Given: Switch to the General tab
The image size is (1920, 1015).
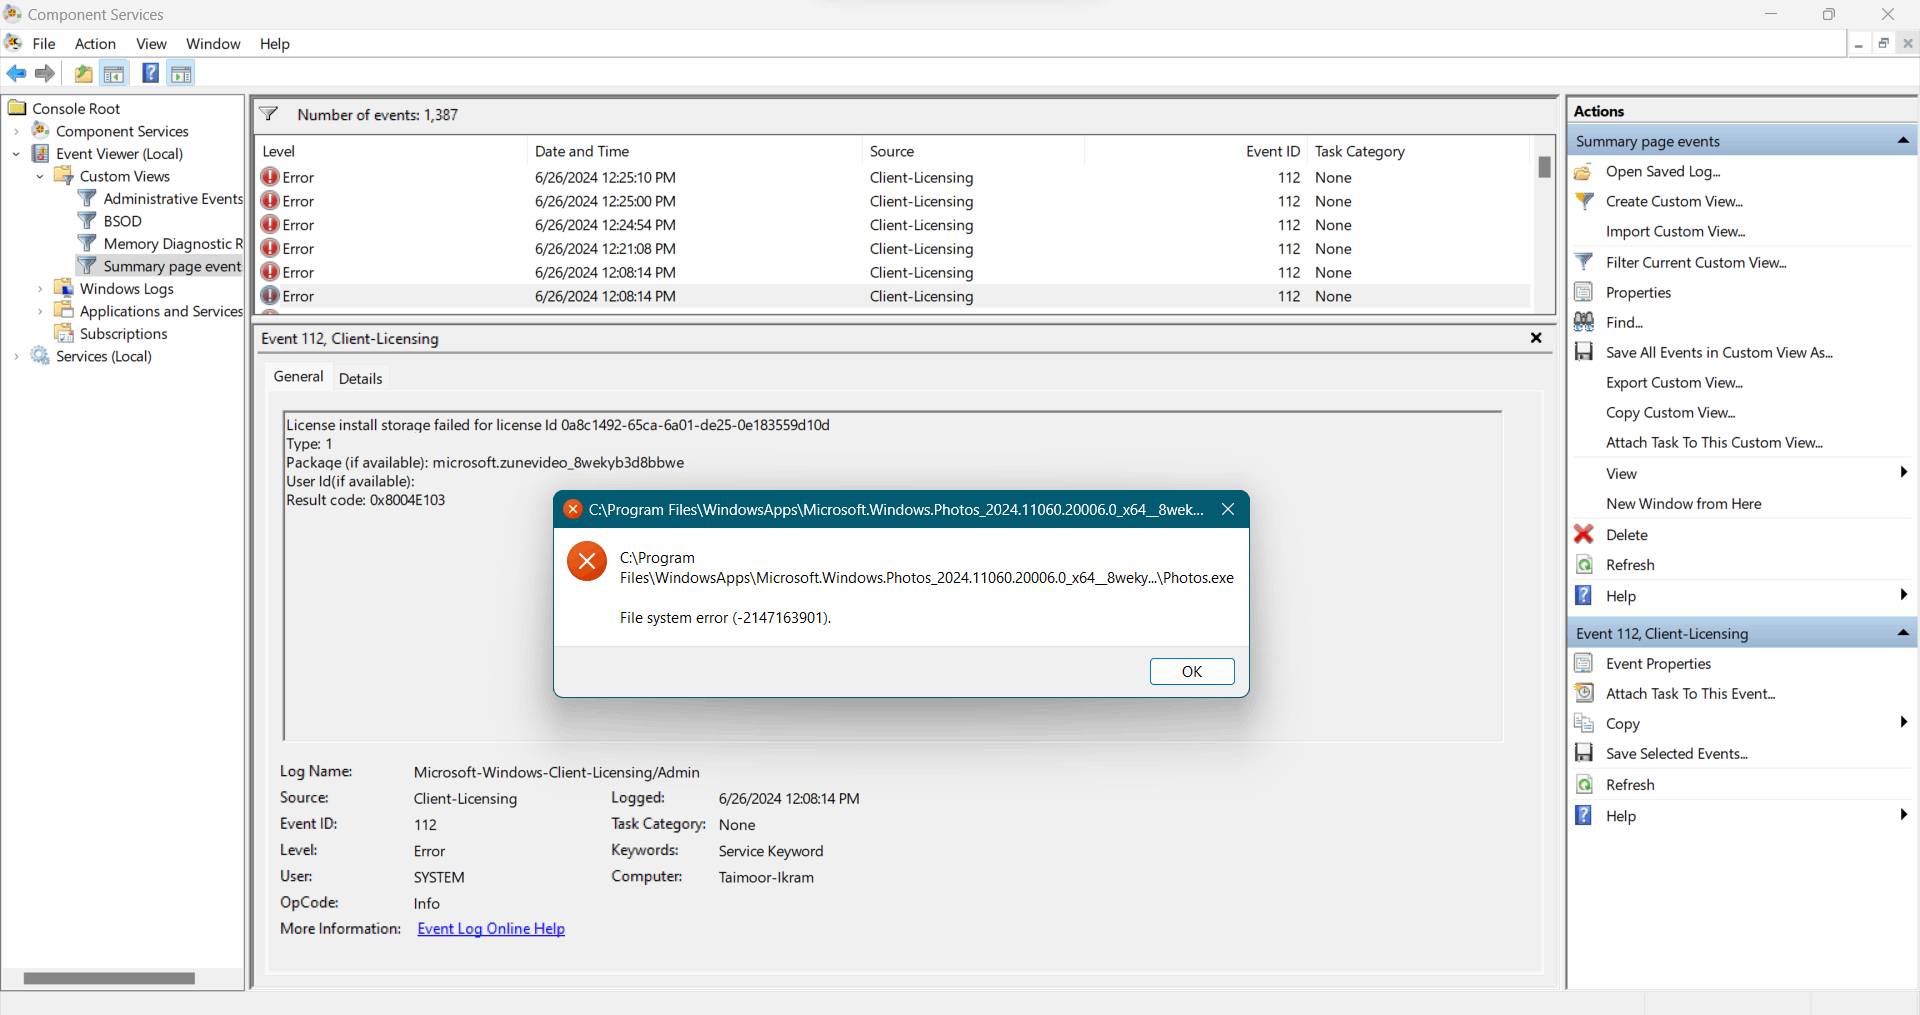Looking at the screenshot, I should coord(298,376).
